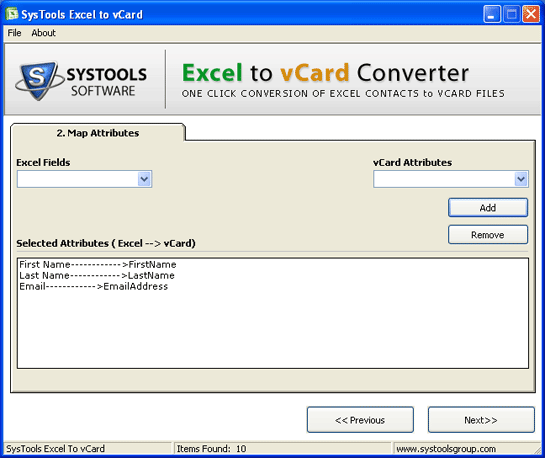
Task: Select the Email to EmailAddress mapping
Action: (x=93, y=287)
